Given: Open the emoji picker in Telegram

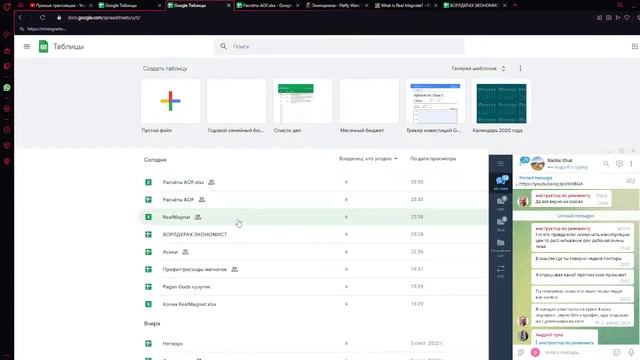Looking at the screenshot, I should point(617,352).
